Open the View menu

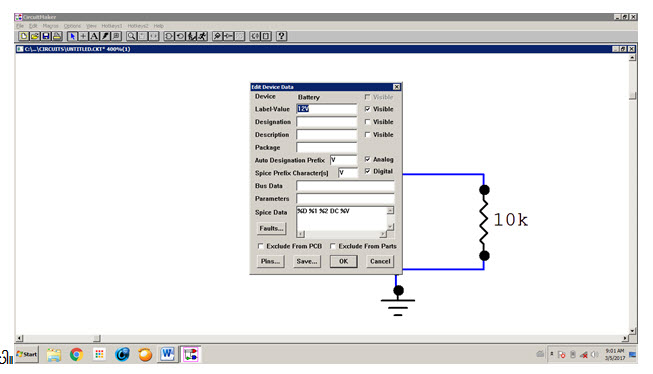click(x=91, y=26)
